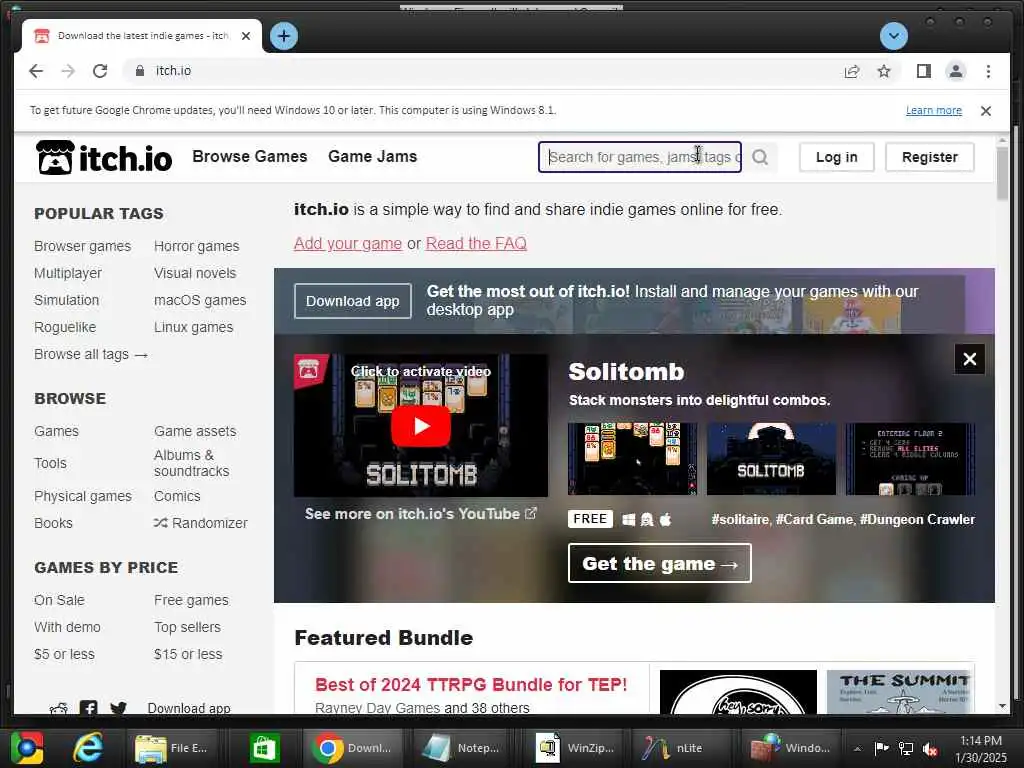Switch to WinZip taskbar item
The width and height of the screenshot is (1024, 768).
tap(575, 748)
